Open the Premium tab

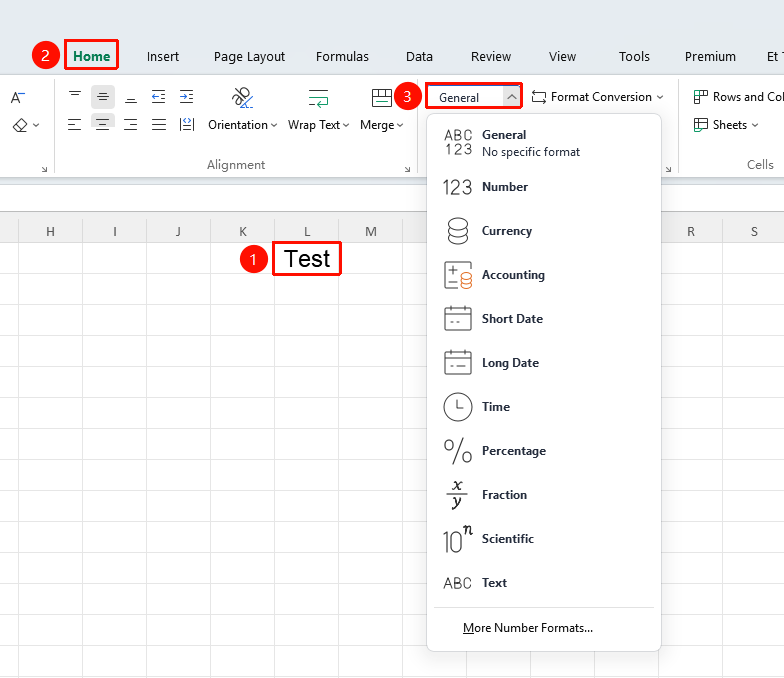[x=710, y=56]
